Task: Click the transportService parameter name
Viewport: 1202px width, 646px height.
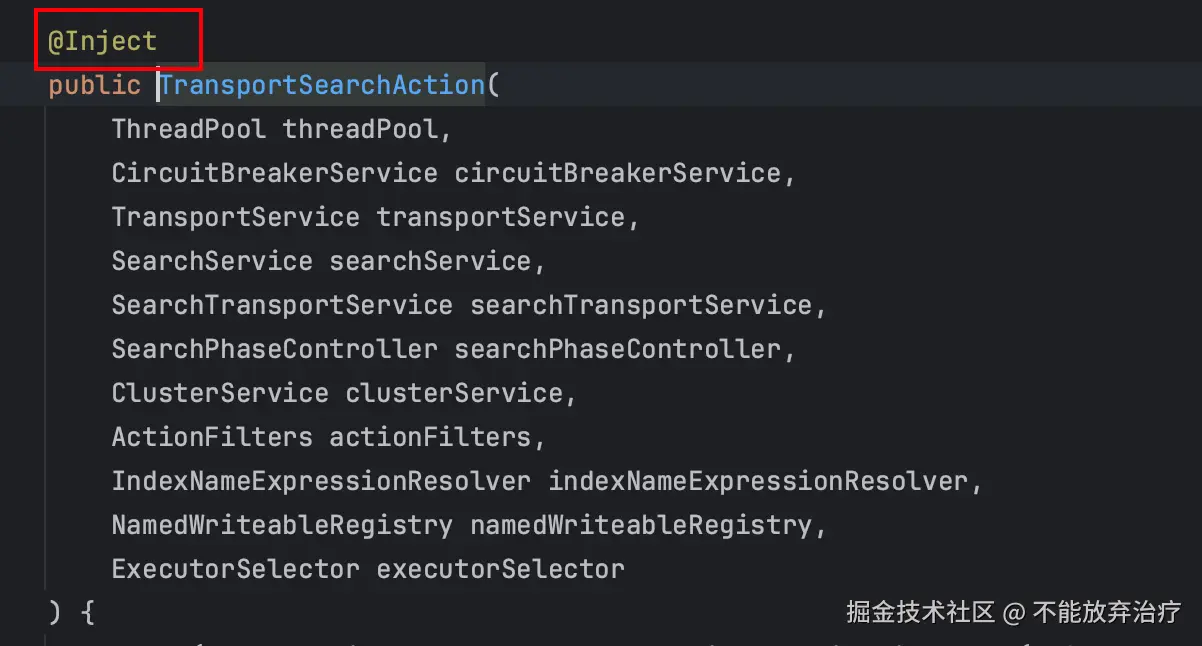Action: point(500,217)
